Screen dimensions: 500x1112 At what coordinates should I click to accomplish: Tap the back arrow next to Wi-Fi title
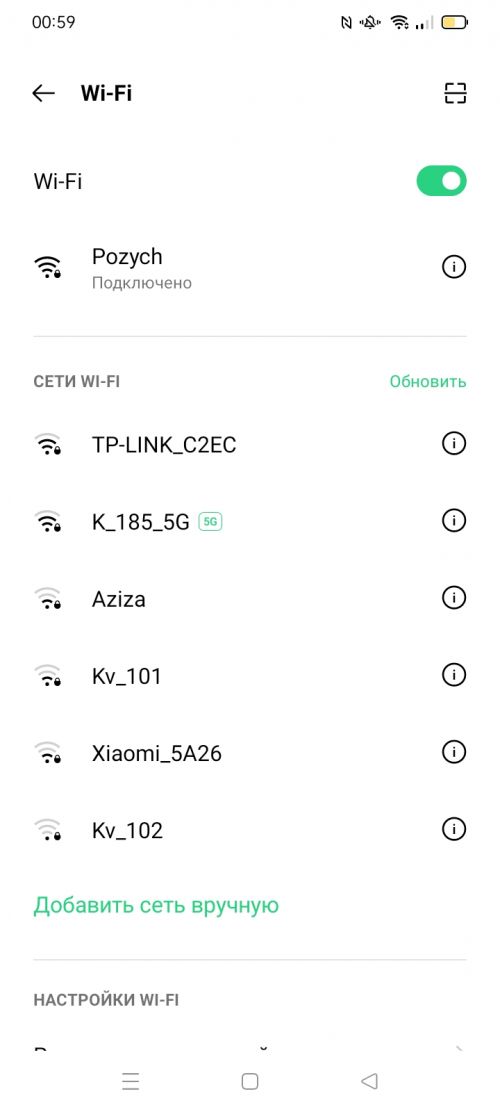44,93
